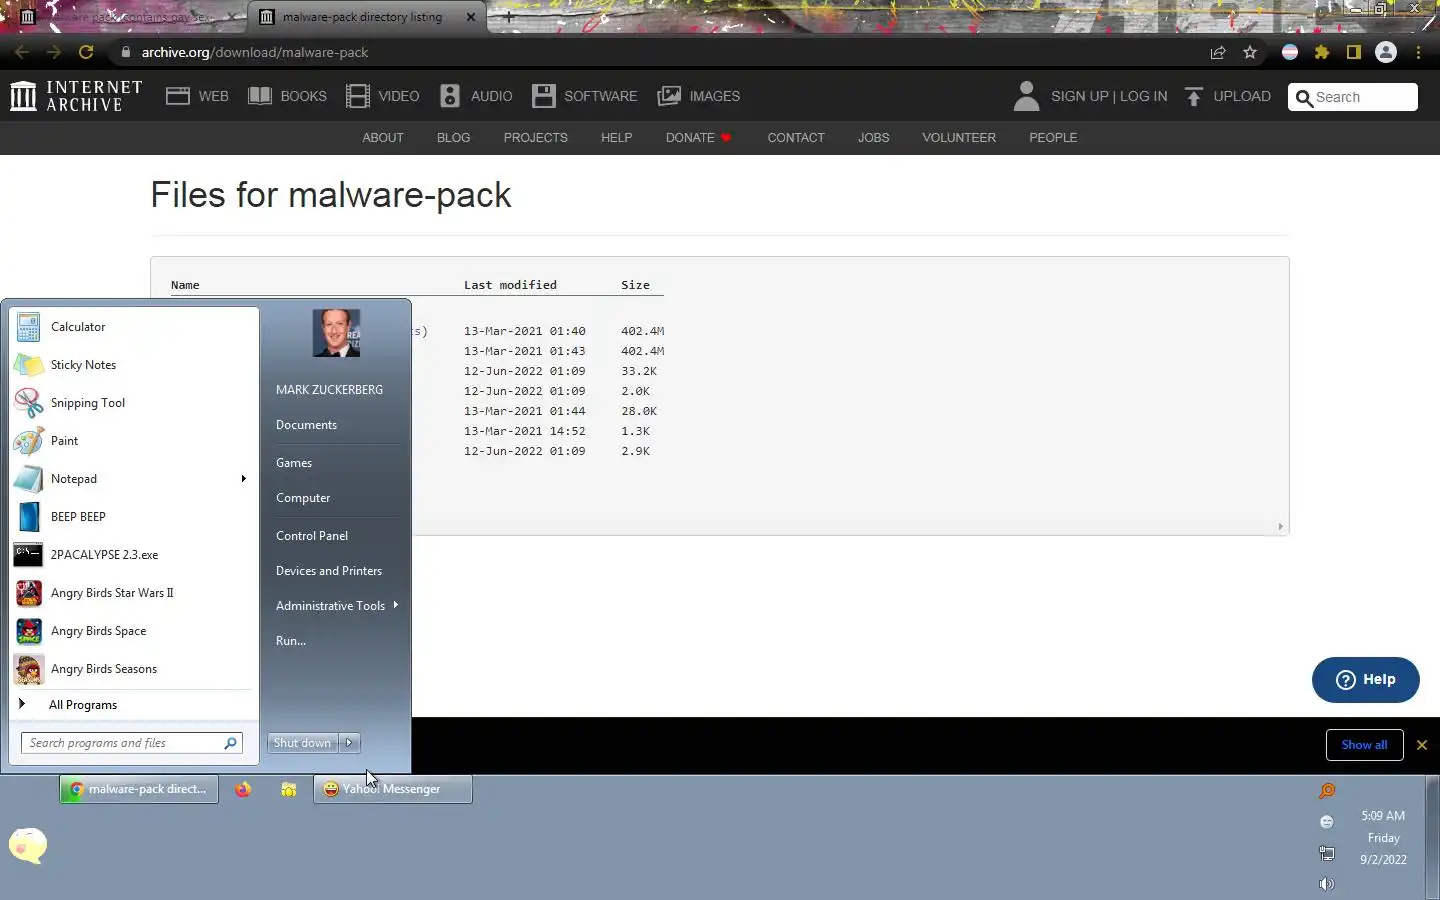Reload the page in Chrome

click(86, 52)
